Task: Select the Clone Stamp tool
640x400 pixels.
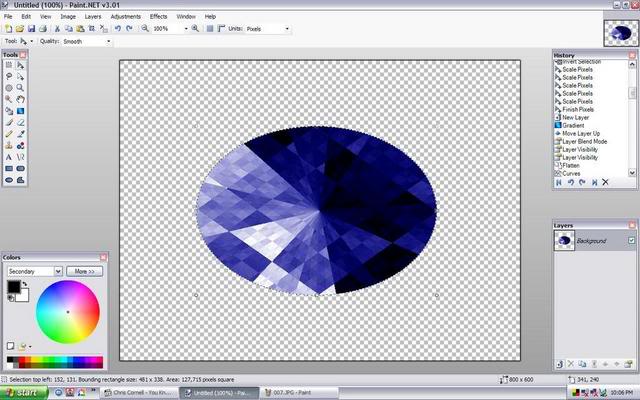Action: [9, 145]
